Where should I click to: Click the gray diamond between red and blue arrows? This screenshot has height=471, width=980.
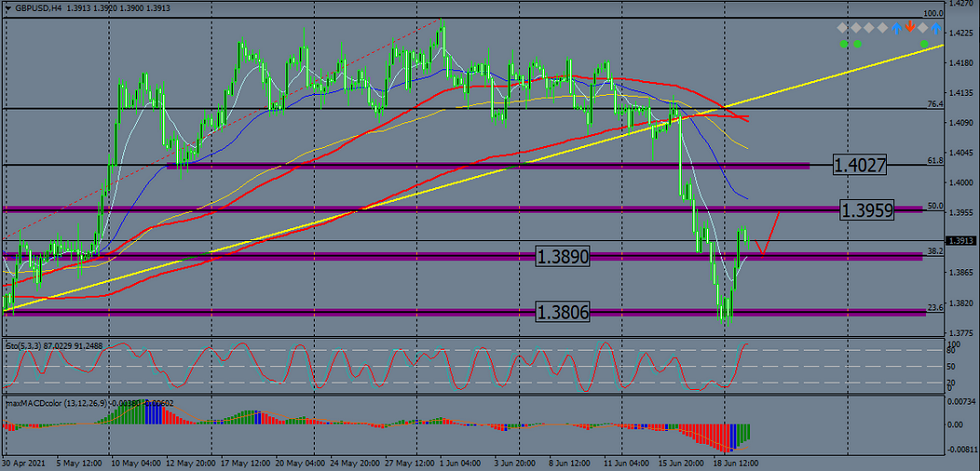(922, 27)
